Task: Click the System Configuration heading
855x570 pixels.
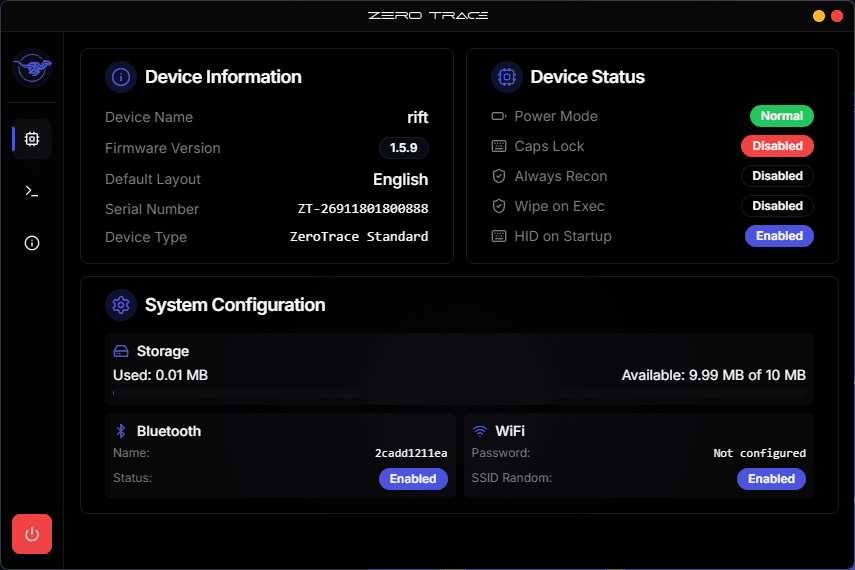Action: point(235,305)
